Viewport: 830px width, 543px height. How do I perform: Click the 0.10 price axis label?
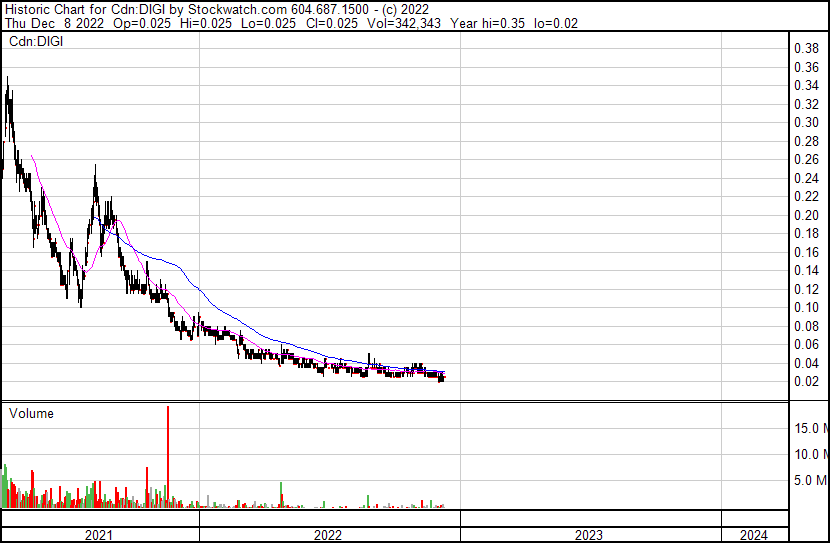click(807, 307)
